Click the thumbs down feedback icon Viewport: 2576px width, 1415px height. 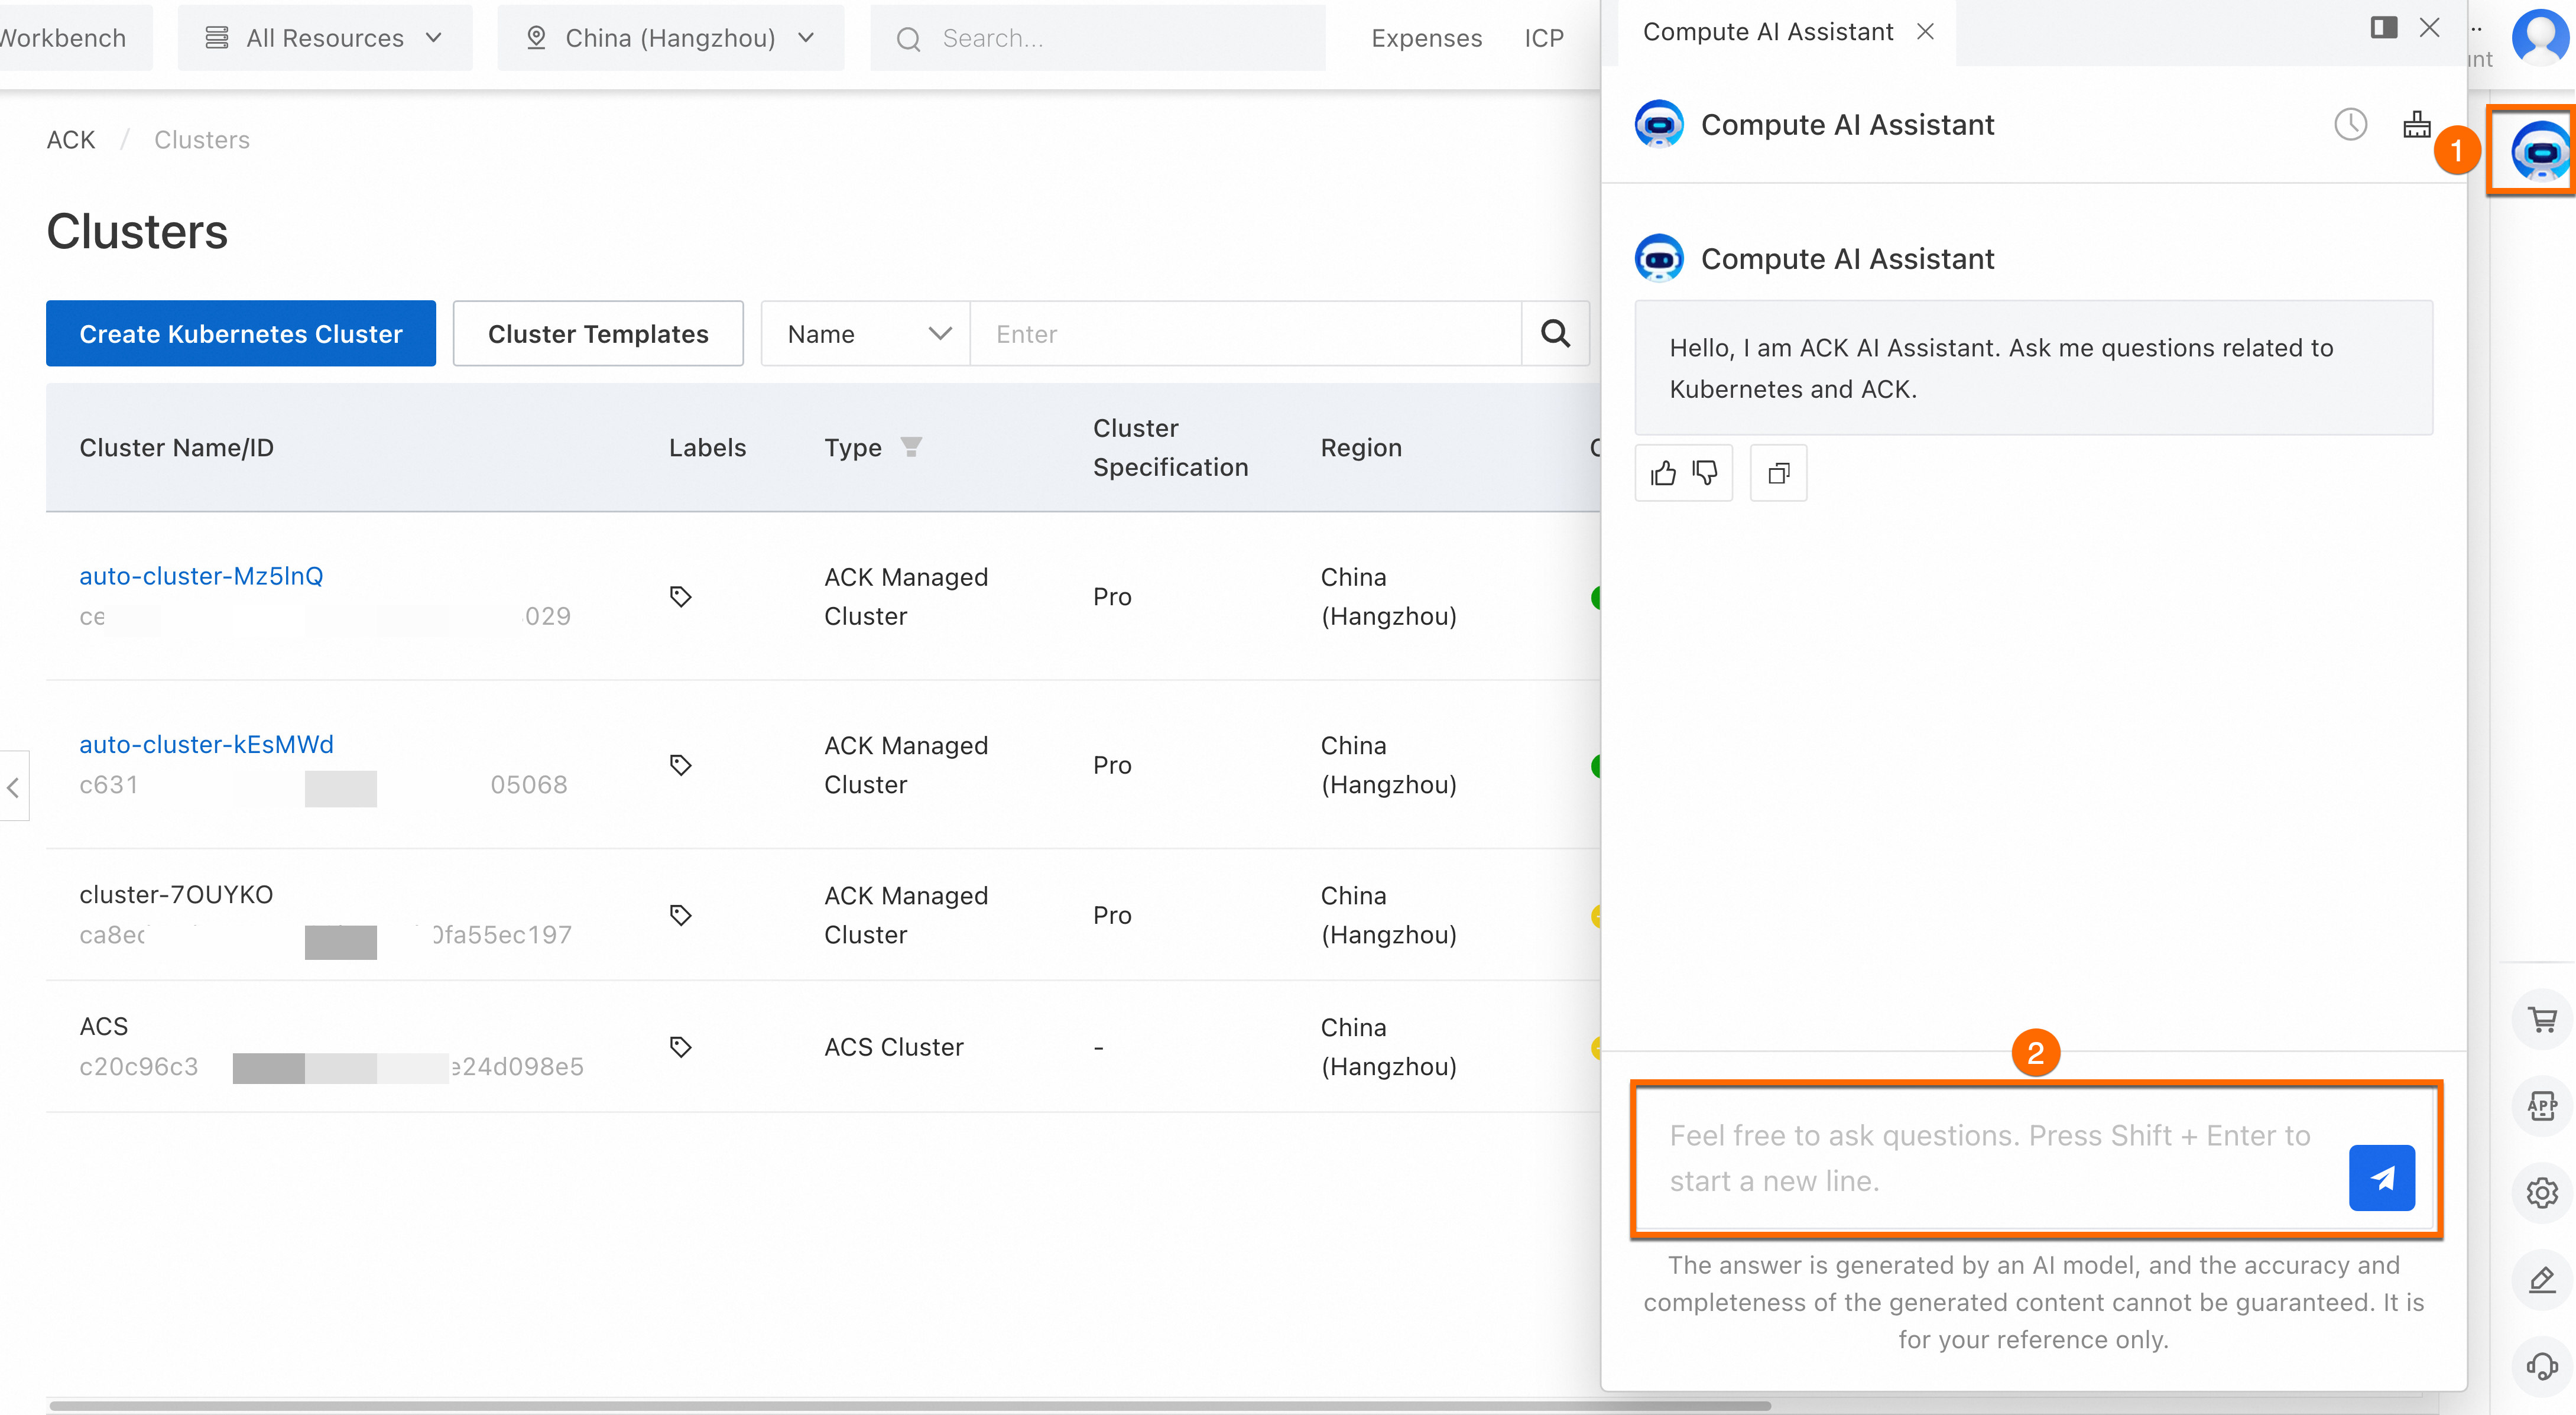tap(1705, 473)
